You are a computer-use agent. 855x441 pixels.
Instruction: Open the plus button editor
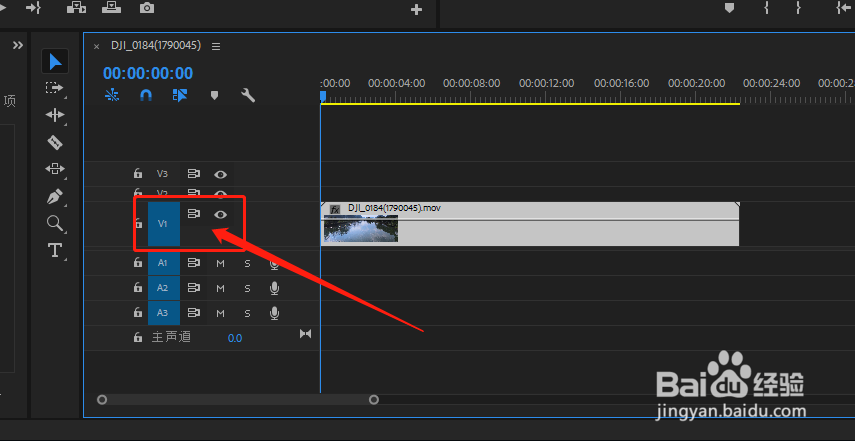click(x=416, y=9)
